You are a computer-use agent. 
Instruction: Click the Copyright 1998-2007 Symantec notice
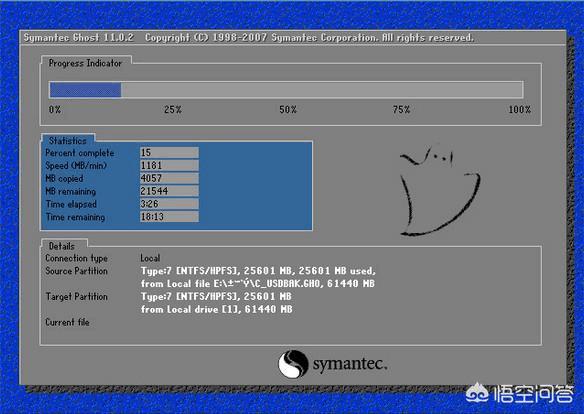[309, 38]
